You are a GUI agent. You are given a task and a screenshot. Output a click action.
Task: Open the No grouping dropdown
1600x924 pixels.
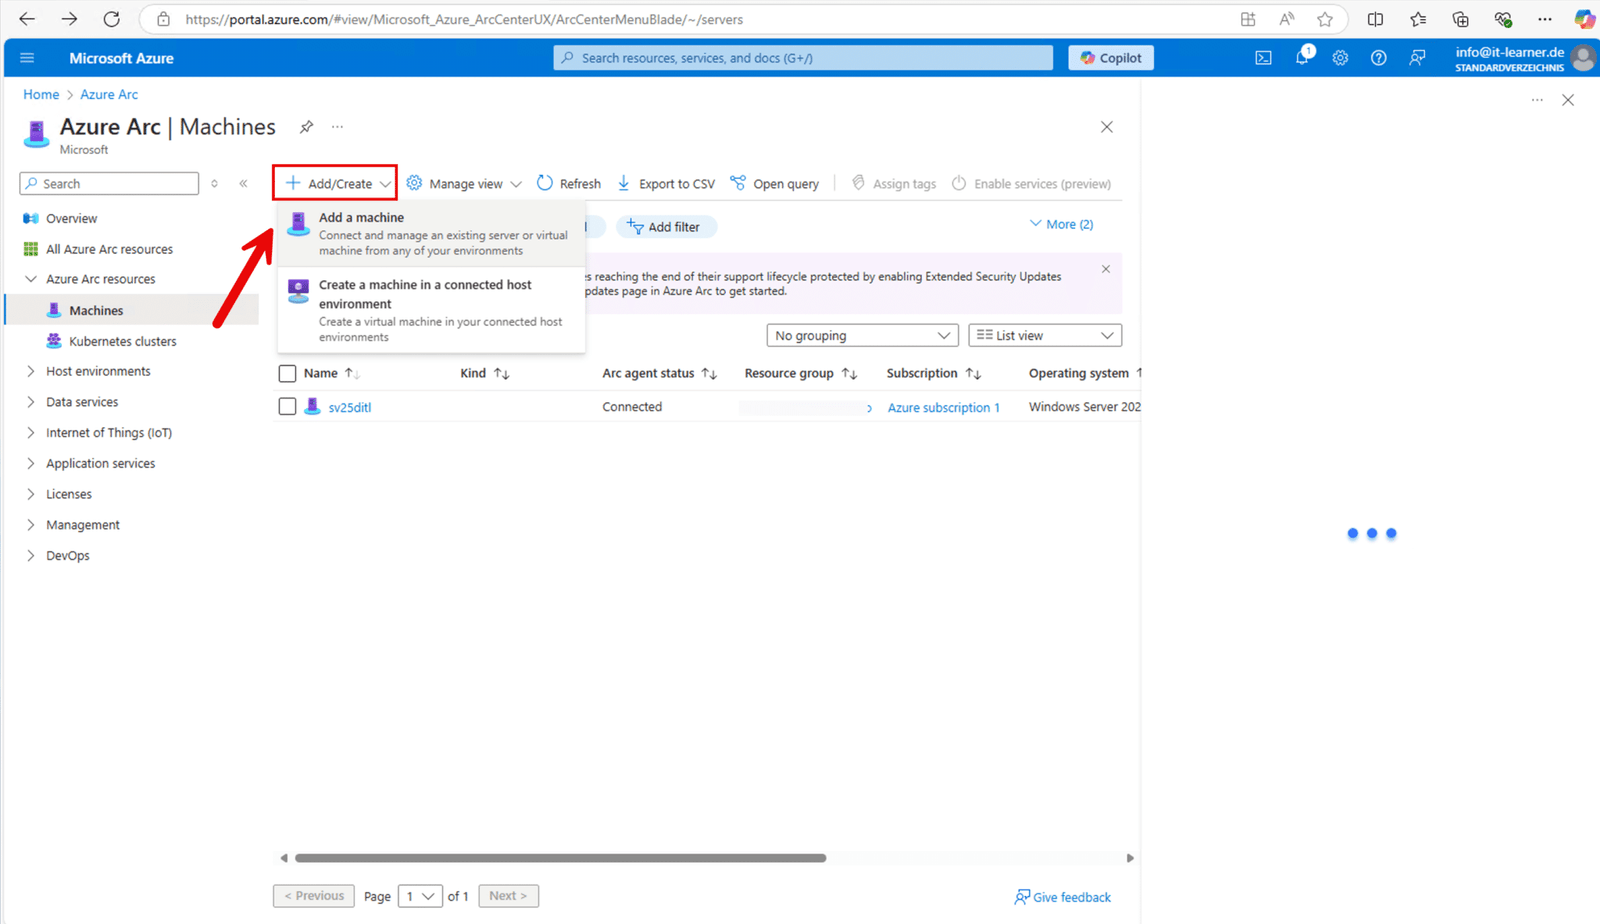pos(861,334)
